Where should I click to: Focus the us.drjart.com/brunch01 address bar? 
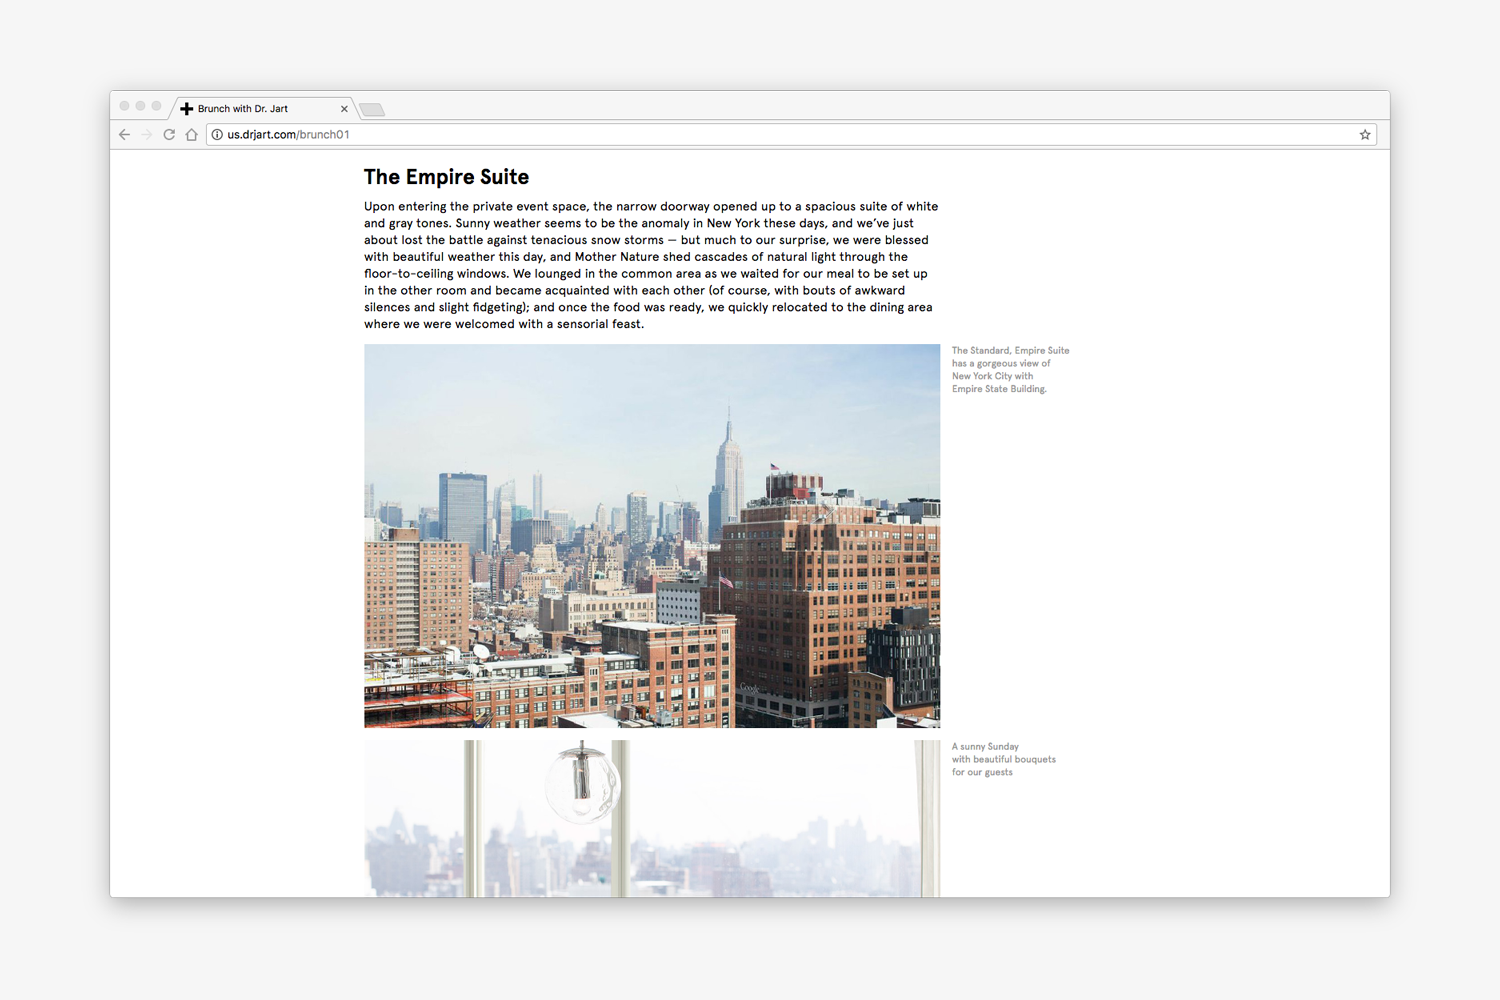point(790,134)
